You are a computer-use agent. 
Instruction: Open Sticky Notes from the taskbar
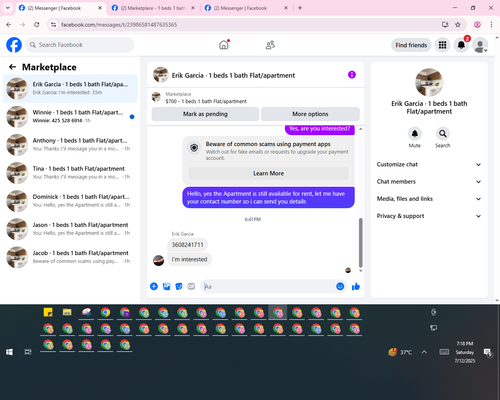[x=48, y=312]
